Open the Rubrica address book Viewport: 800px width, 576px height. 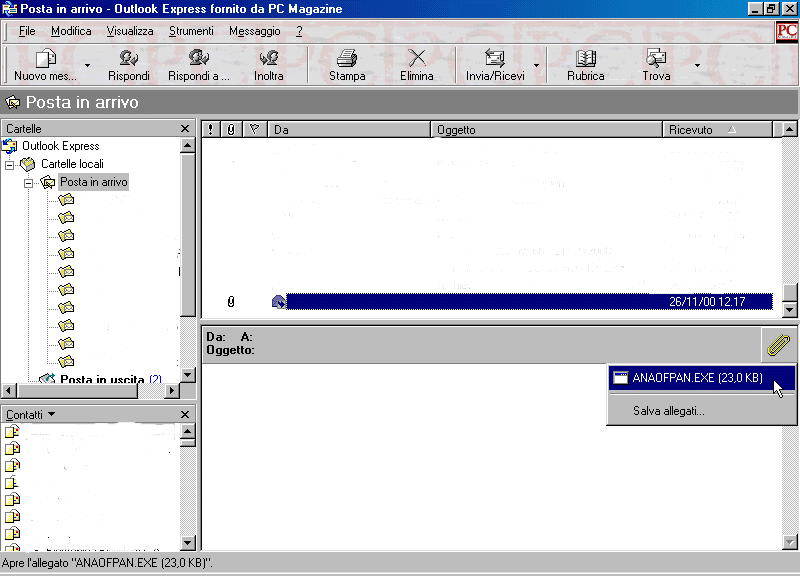coord(585,64)
